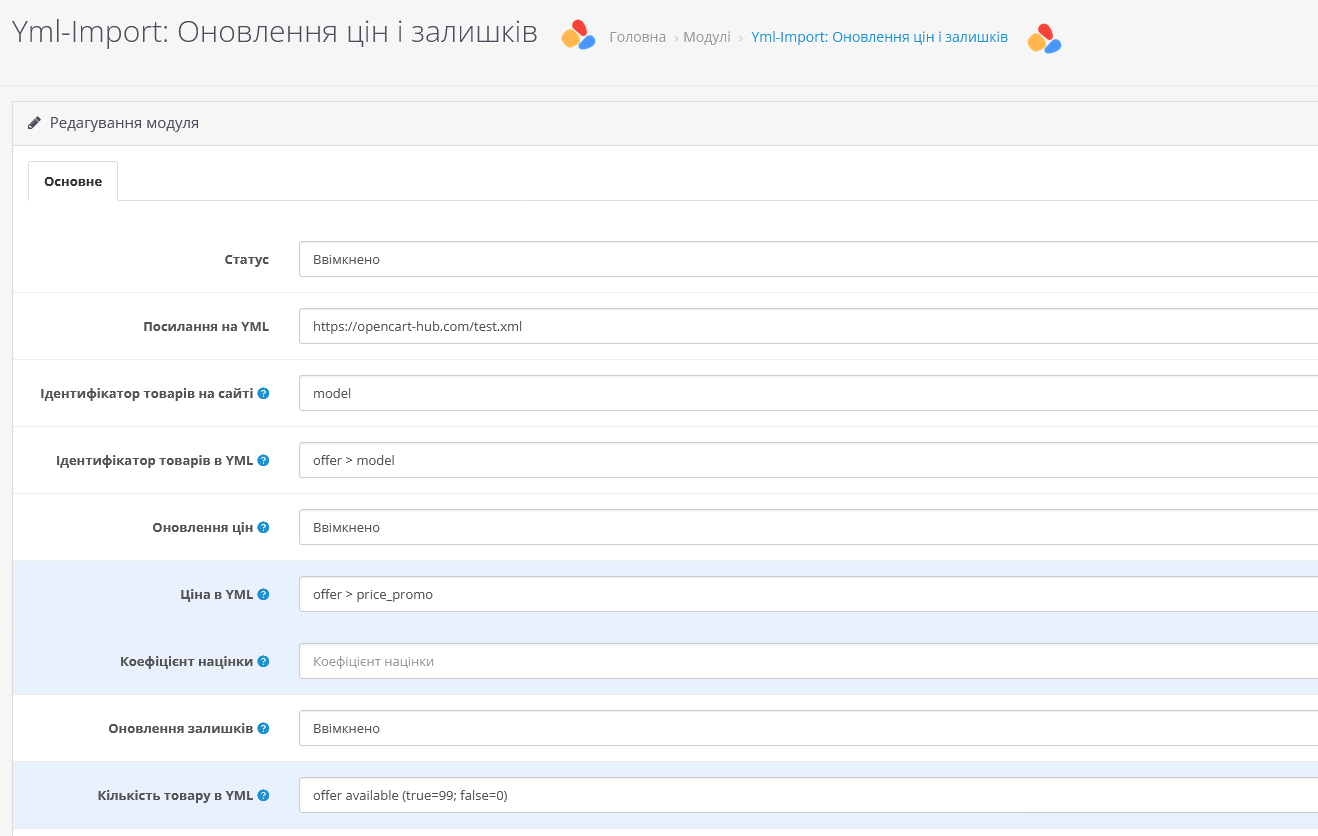Show help for the Ціна в YML field
Screen dimensions: 1318x836
263,594
